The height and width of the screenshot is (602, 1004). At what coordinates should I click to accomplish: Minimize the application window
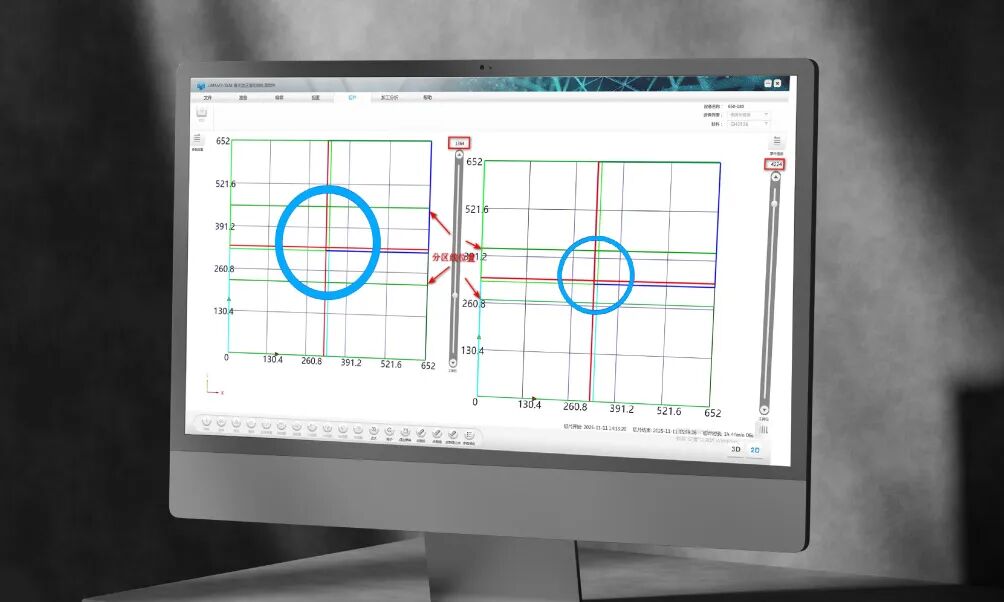768,83
